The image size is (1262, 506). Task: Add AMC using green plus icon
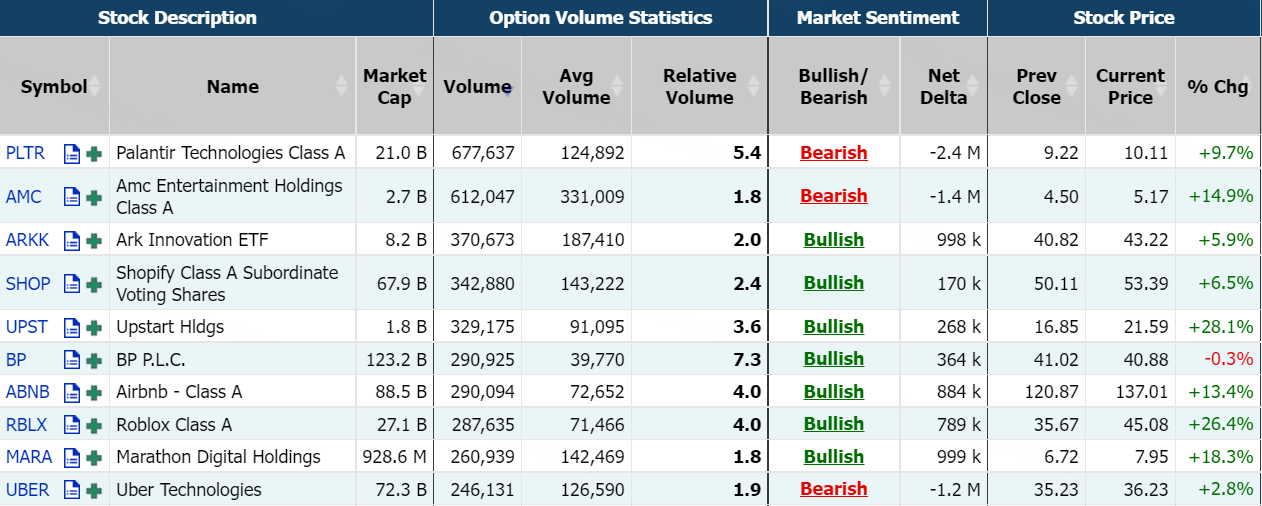click(x=94, y=197)
